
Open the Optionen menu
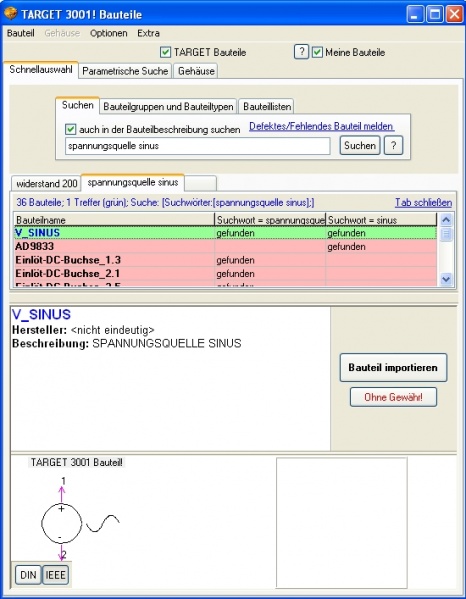108,33
